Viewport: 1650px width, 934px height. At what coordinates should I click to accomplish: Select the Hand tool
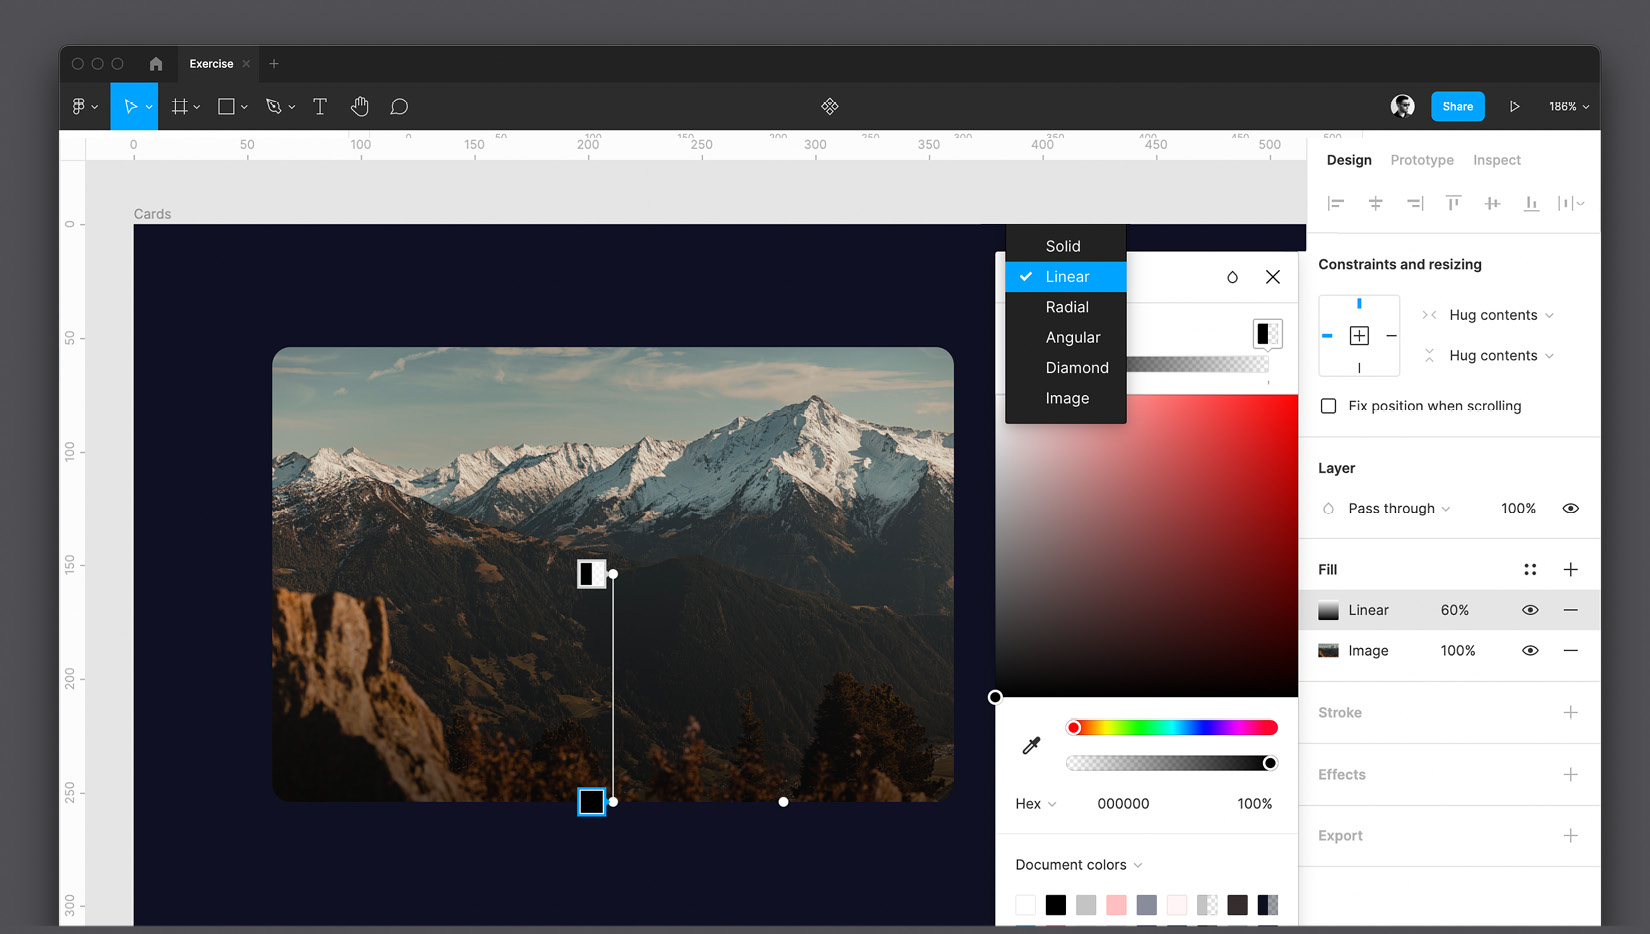tap(360, 106)
